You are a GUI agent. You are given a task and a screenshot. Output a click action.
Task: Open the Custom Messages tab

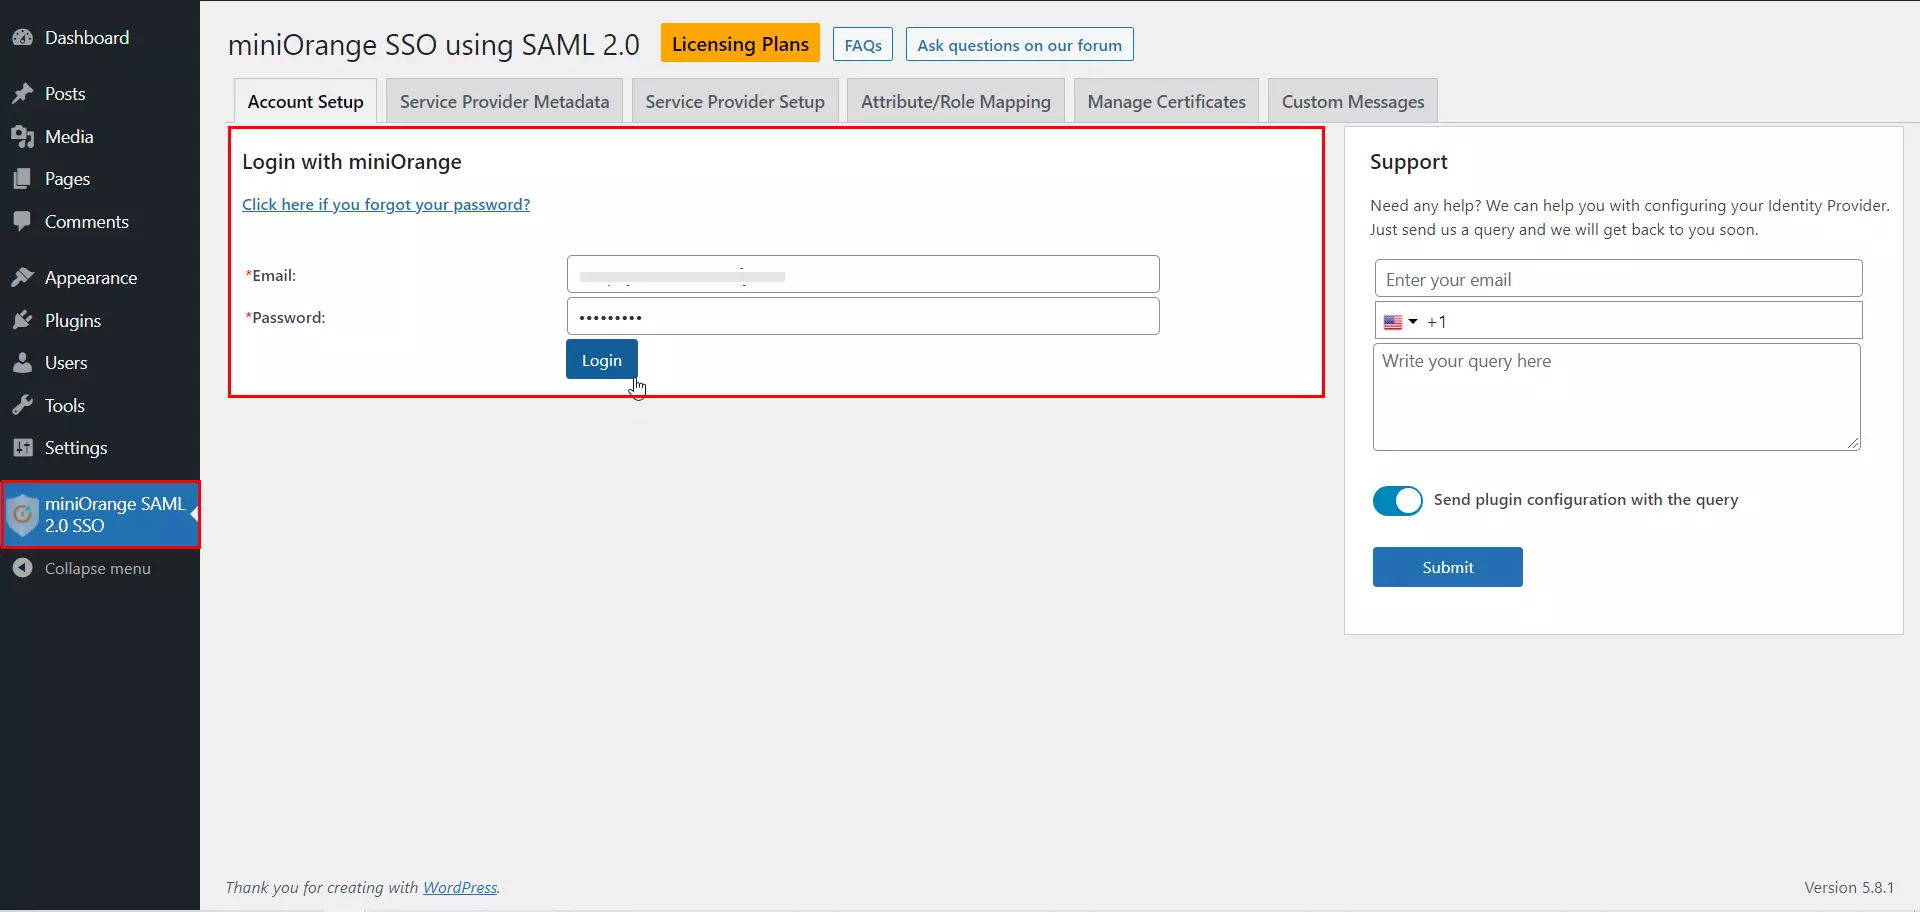[x=1353, y=101]
